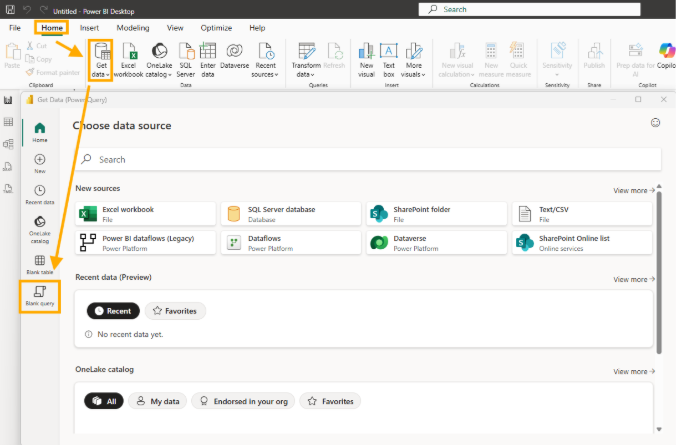
Task: Select New in Get Data sidebar
Action: point(40,163)
